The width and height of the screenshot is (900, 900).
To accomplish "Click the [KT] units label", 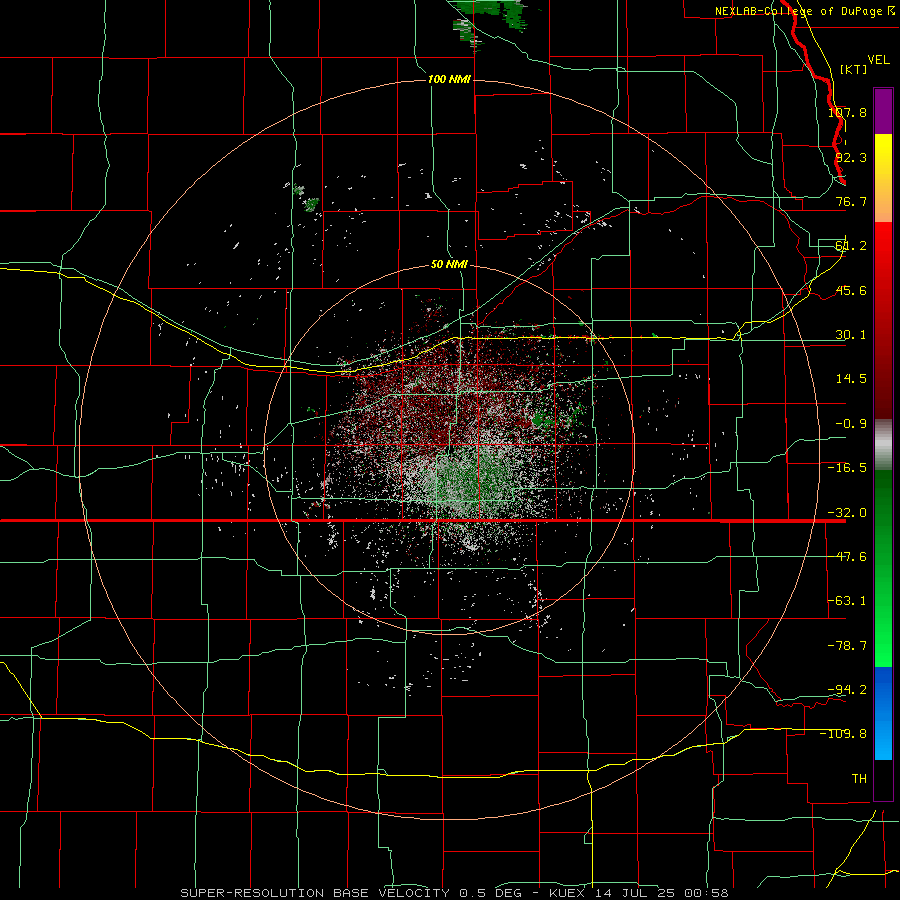I will click(854, 69).
